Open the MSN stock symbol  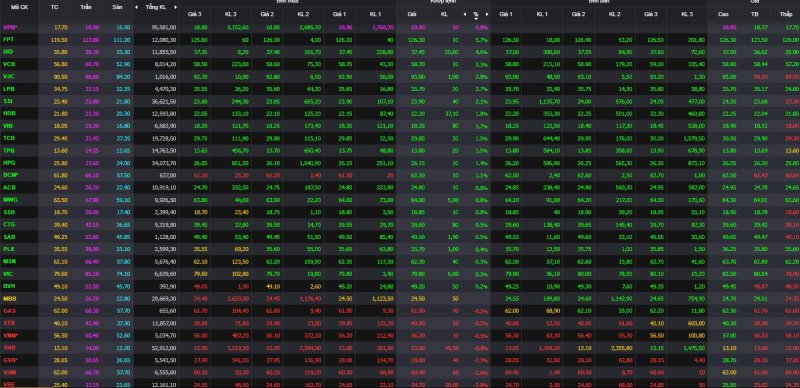click(8, 261)
